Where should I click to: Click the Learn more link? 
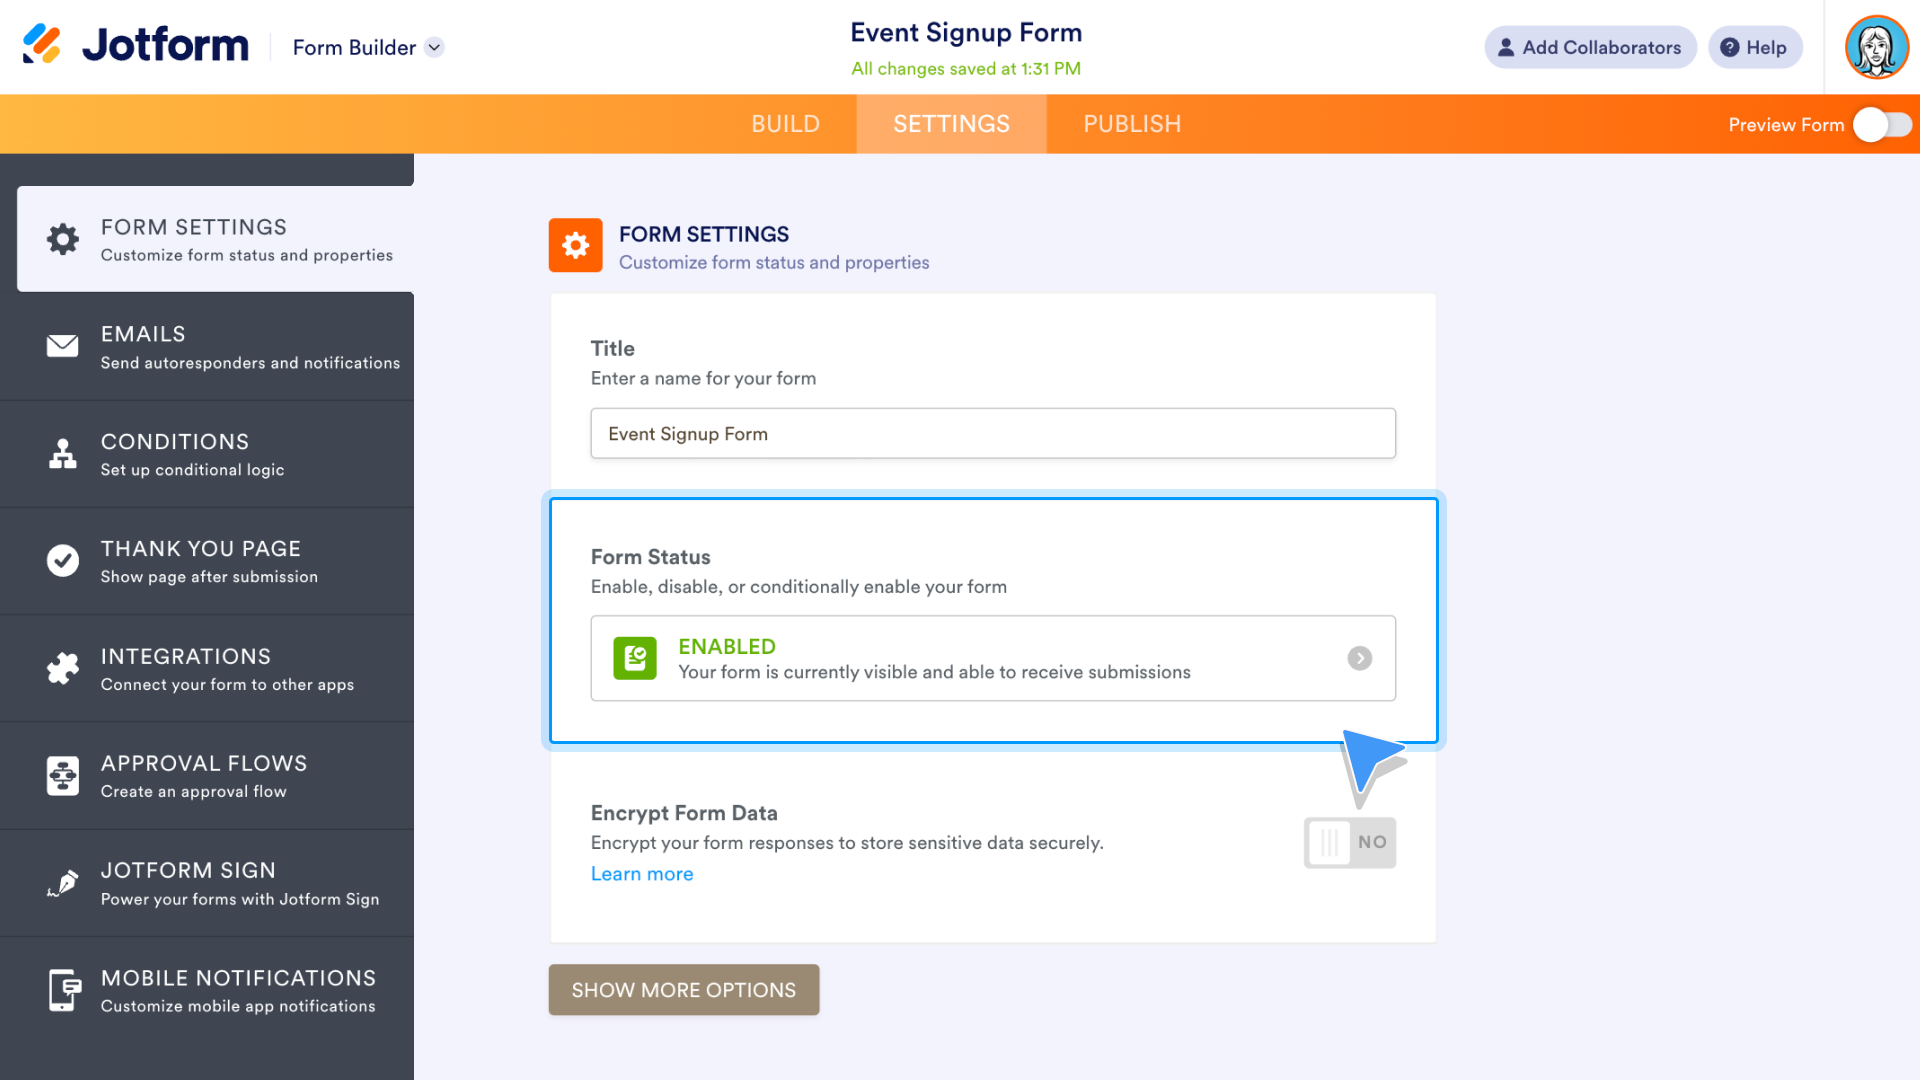point(642,873)
